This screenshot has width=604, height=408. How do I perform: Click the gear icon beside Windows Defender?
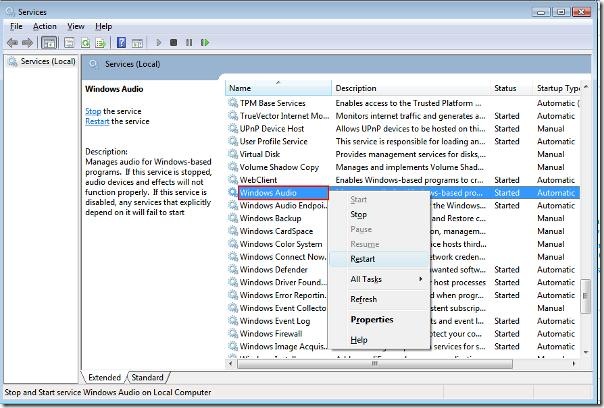click(233, 269)
